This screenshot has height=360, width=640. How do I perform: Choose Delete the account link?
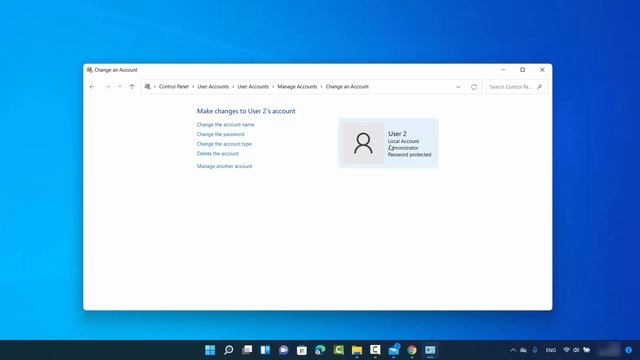(x=218, y=153)
